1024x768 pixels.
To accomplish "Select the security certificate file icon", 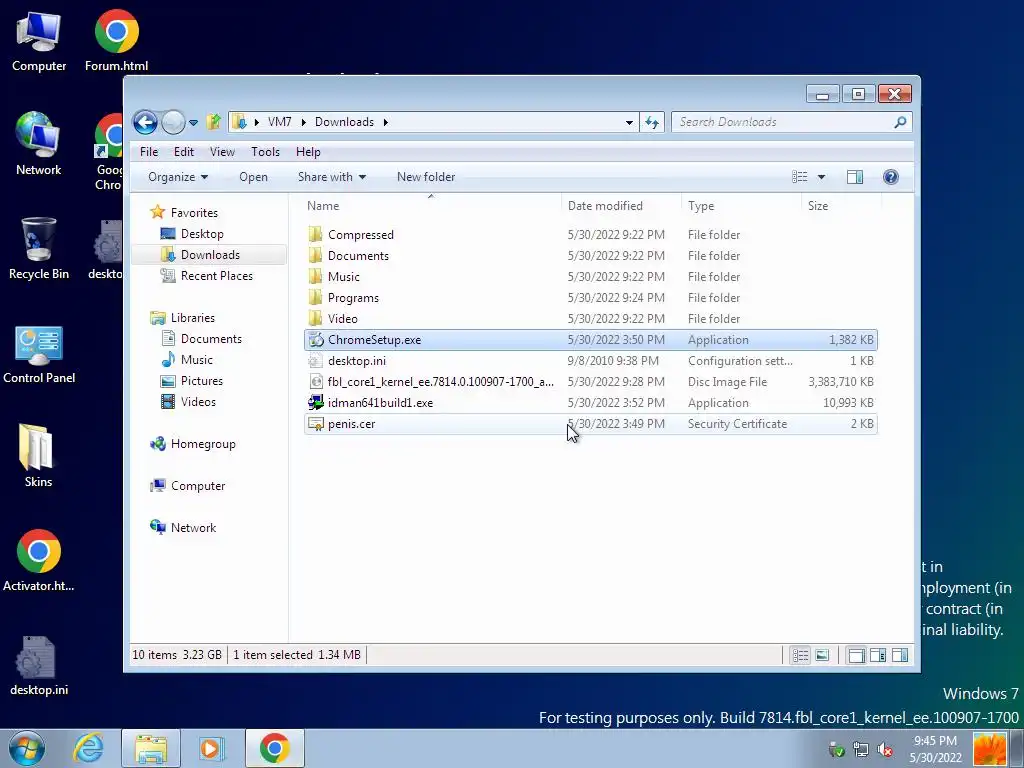I will [315, 424].
